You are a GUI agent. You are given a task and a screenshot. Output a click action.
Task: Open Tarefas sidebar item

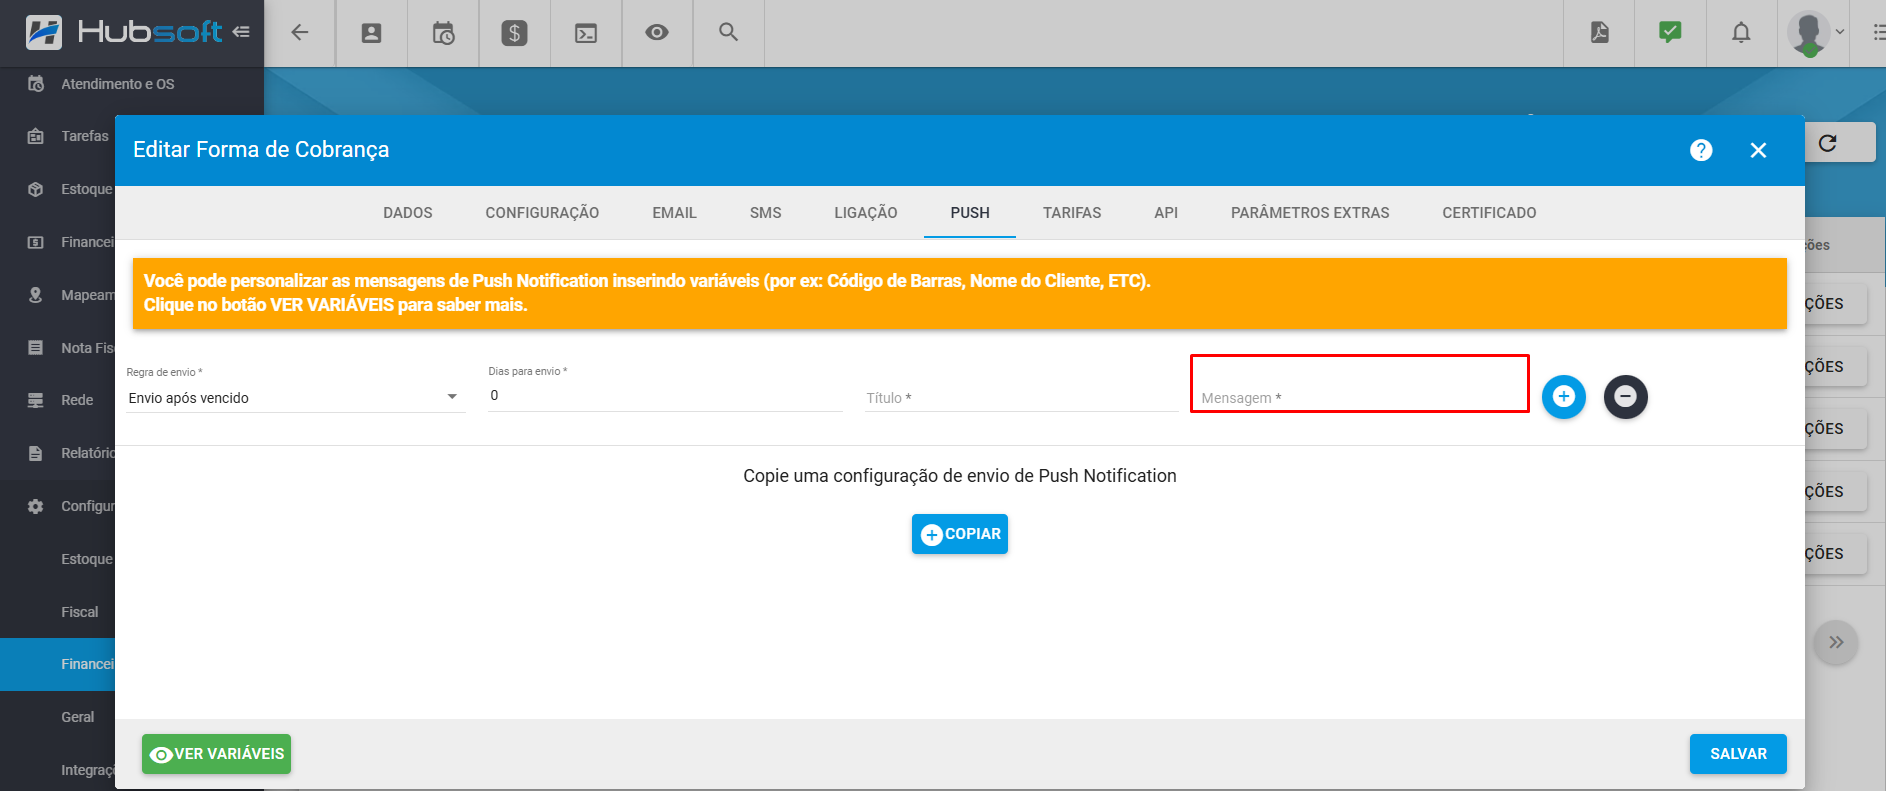click(85, 136)
